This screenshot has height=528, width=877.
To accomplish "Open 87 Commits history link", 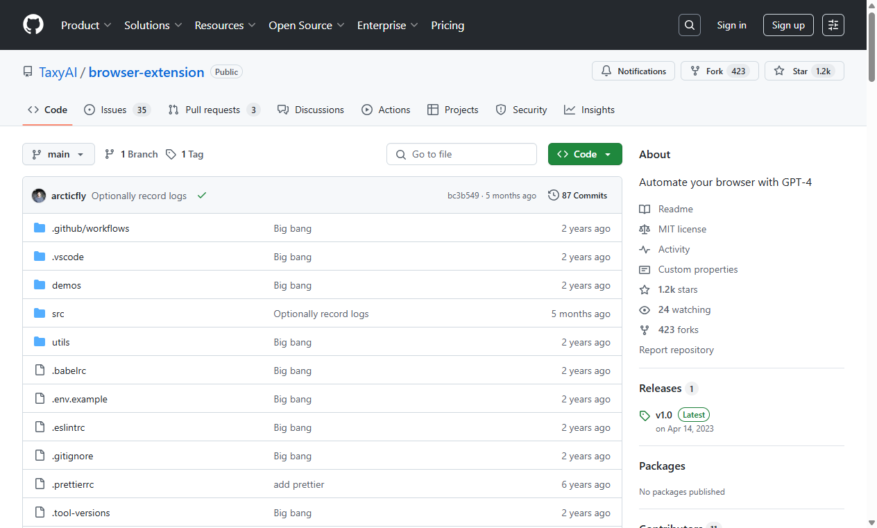I will coord(578,195).
